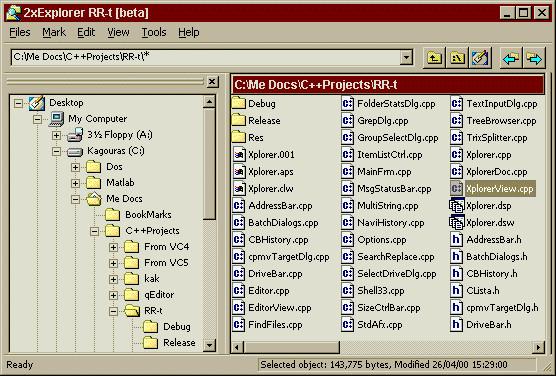The height and width of the screenshot is (376, 556).
Task: Select the AddressBar.h header file icon
Action: pyautogui.click(x=456, y=239)
